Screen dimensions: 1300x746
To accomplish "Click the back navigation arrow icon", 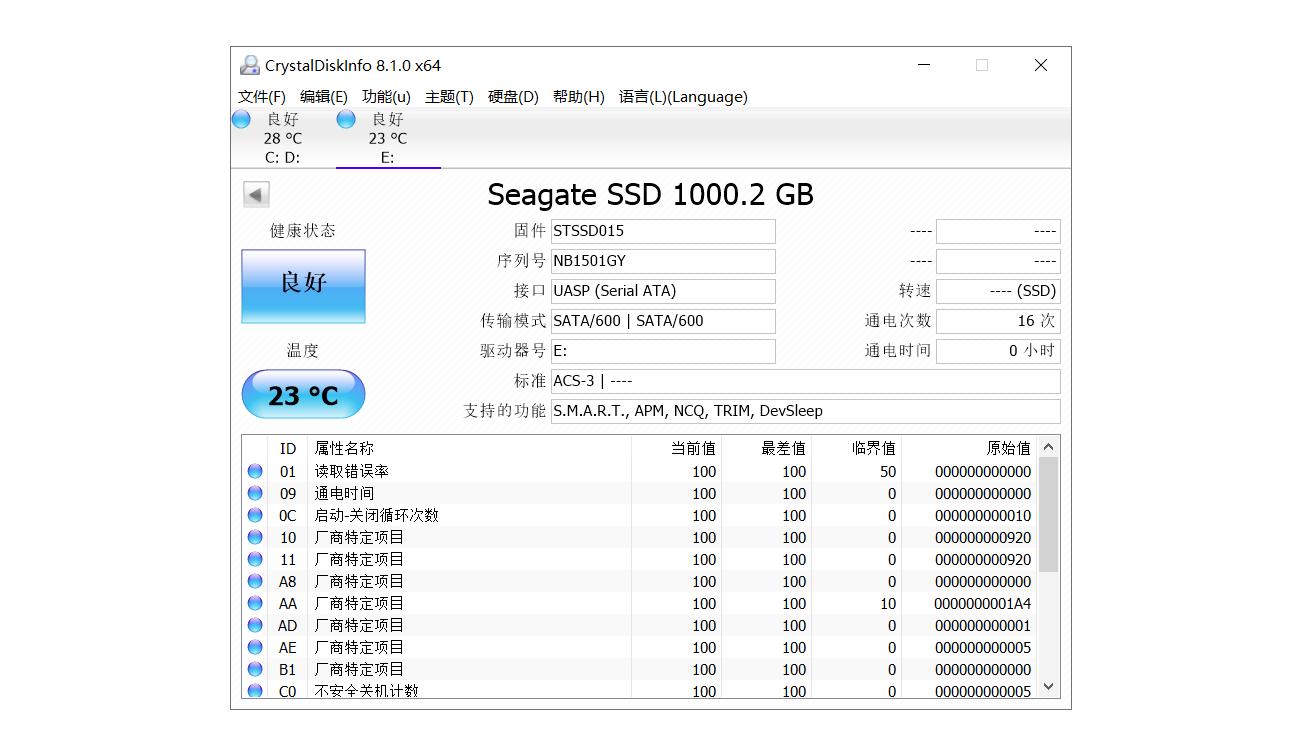I will pos(257,194).
